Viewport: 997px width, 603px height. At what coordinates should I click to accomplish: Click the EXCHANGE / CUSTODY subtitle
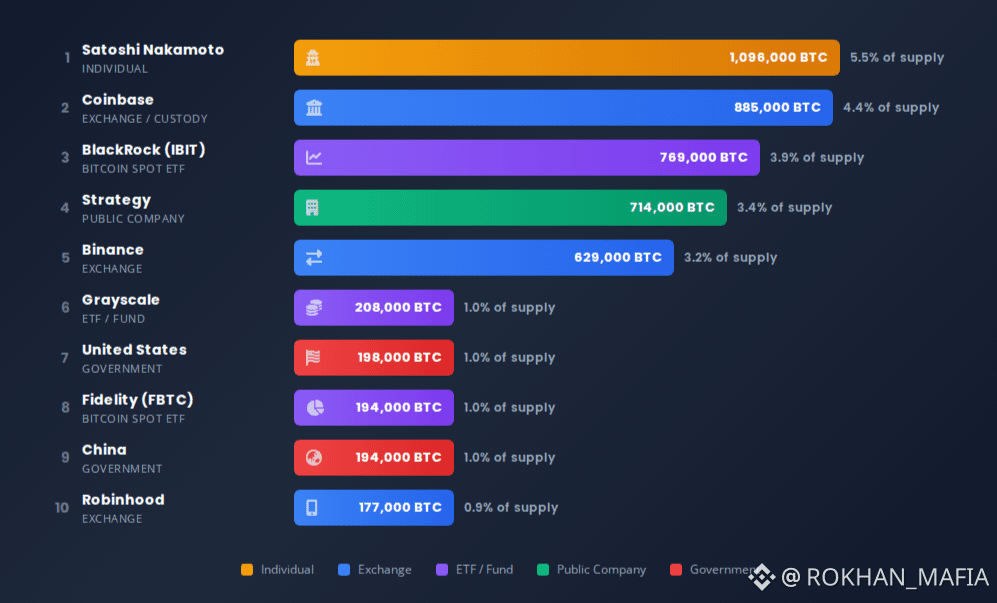pyautogui.click(x=145, y=119)
